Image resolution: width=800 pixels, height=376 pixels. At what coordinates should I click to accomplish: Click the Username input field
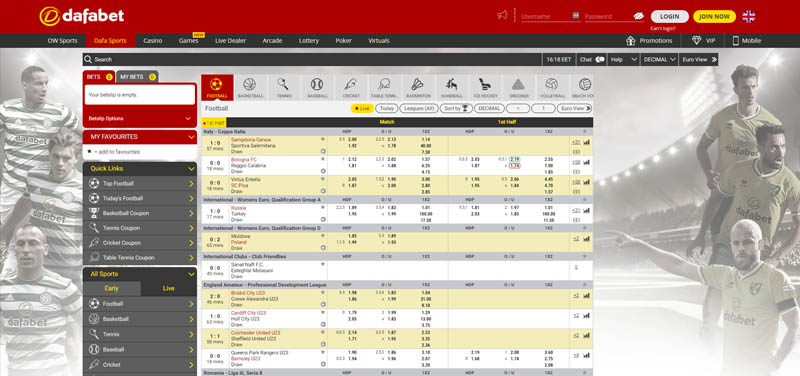pyautogui.click(x=551, y=16)
